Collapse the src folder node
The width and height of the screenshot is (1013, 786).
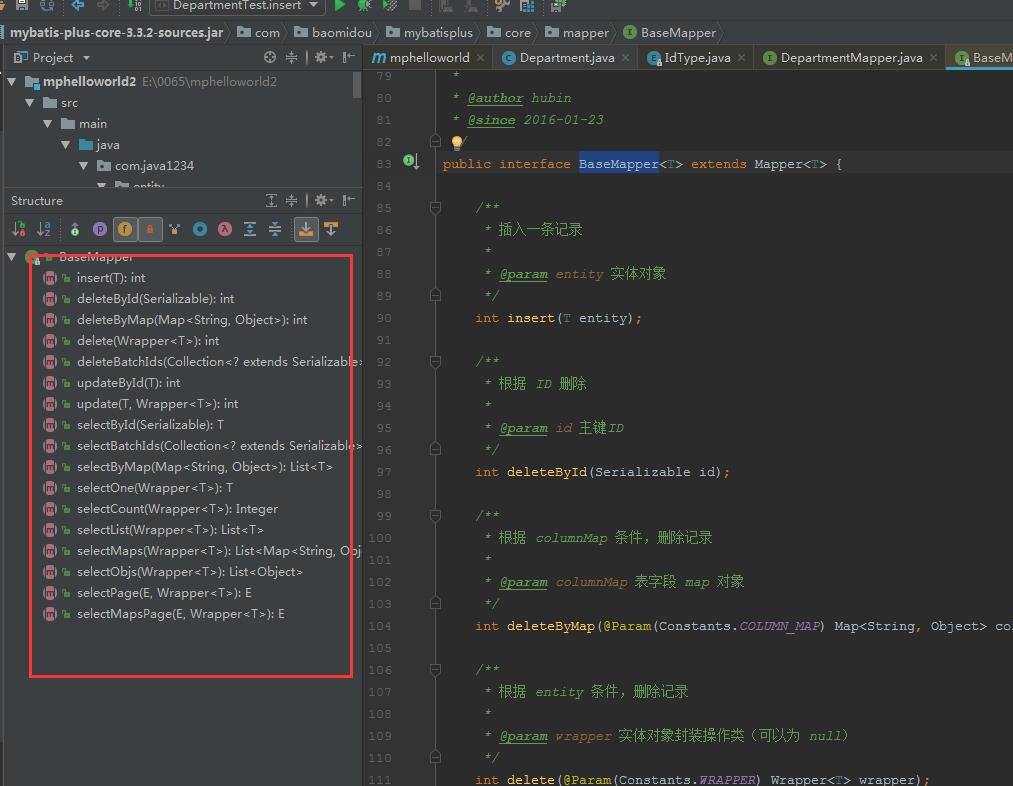click(30, 103)
